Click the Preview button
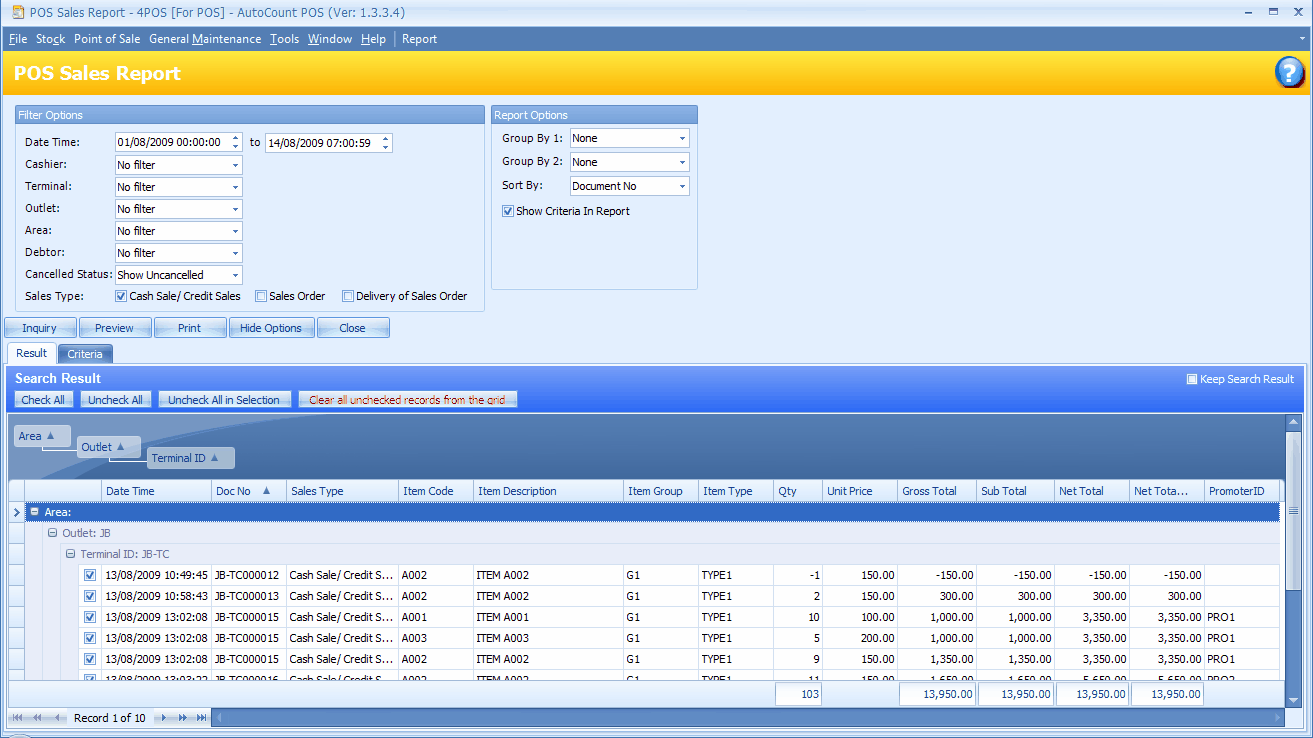 pos(115,328)
